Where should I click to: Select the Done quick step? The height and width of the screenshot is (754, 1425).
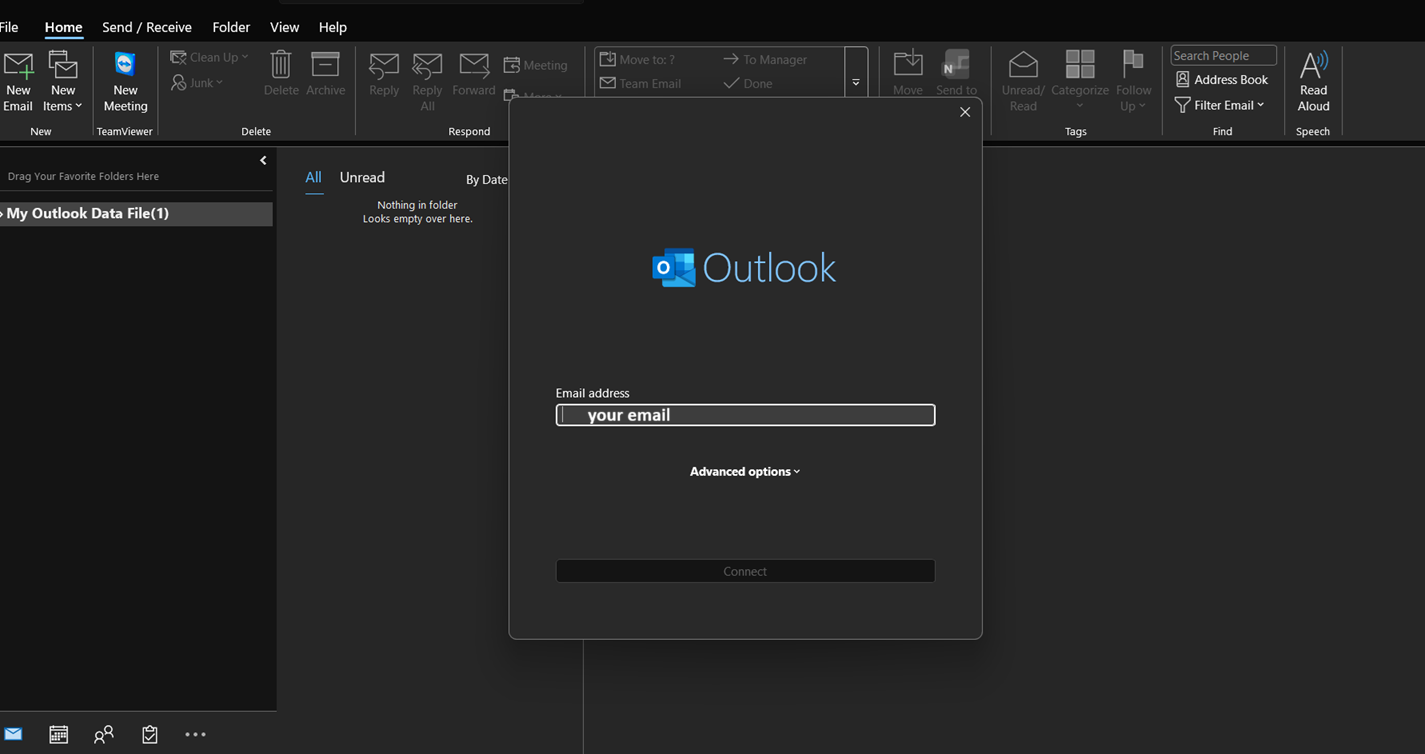click(748, 83)
